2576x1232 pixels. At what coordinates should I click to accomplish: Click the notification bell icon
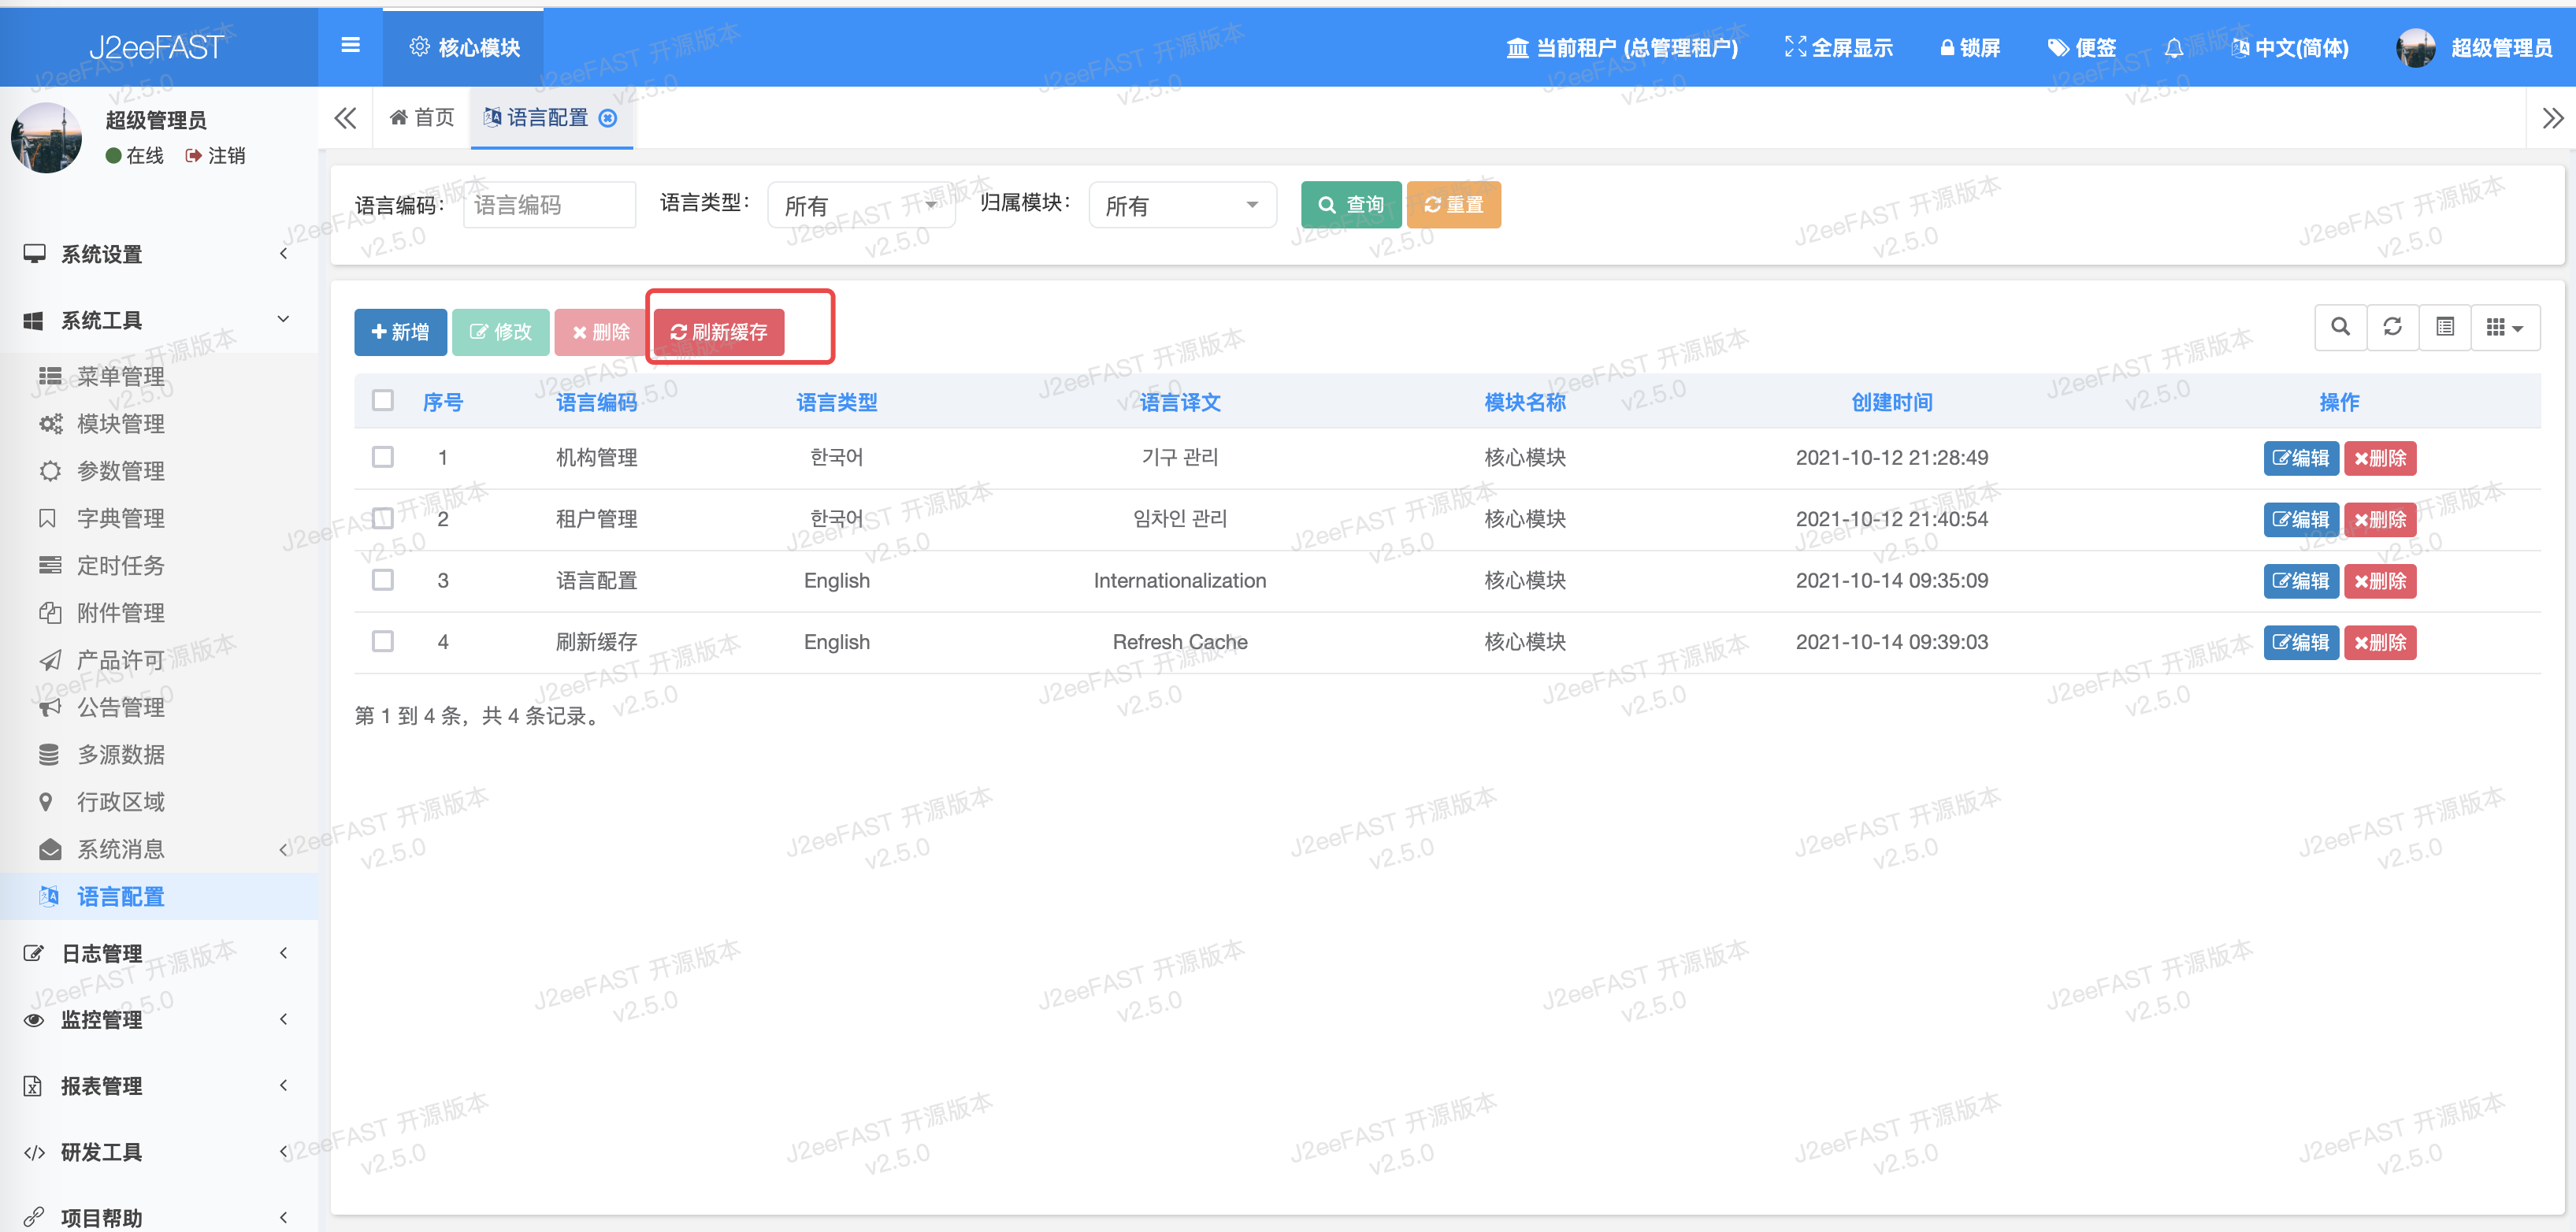(x=2173, y=48)
